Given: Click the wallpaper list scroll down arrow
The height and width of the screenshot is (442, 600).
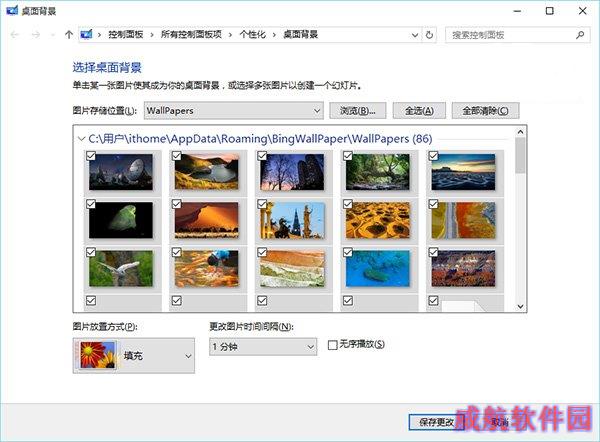Looking at the screenshot, I should 520,306.
